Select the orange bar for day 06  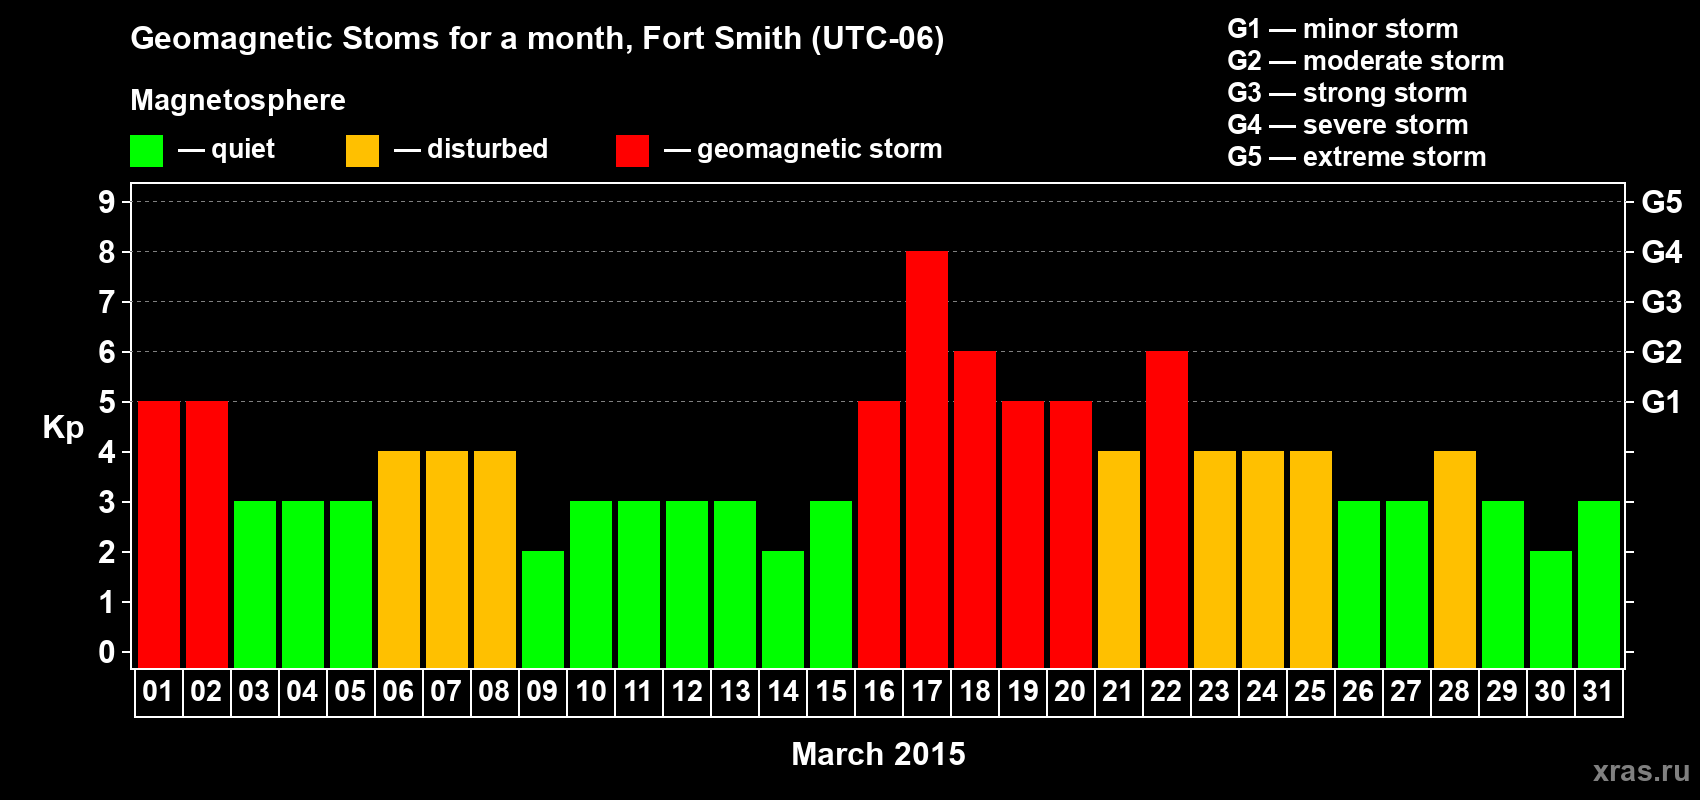399,559
